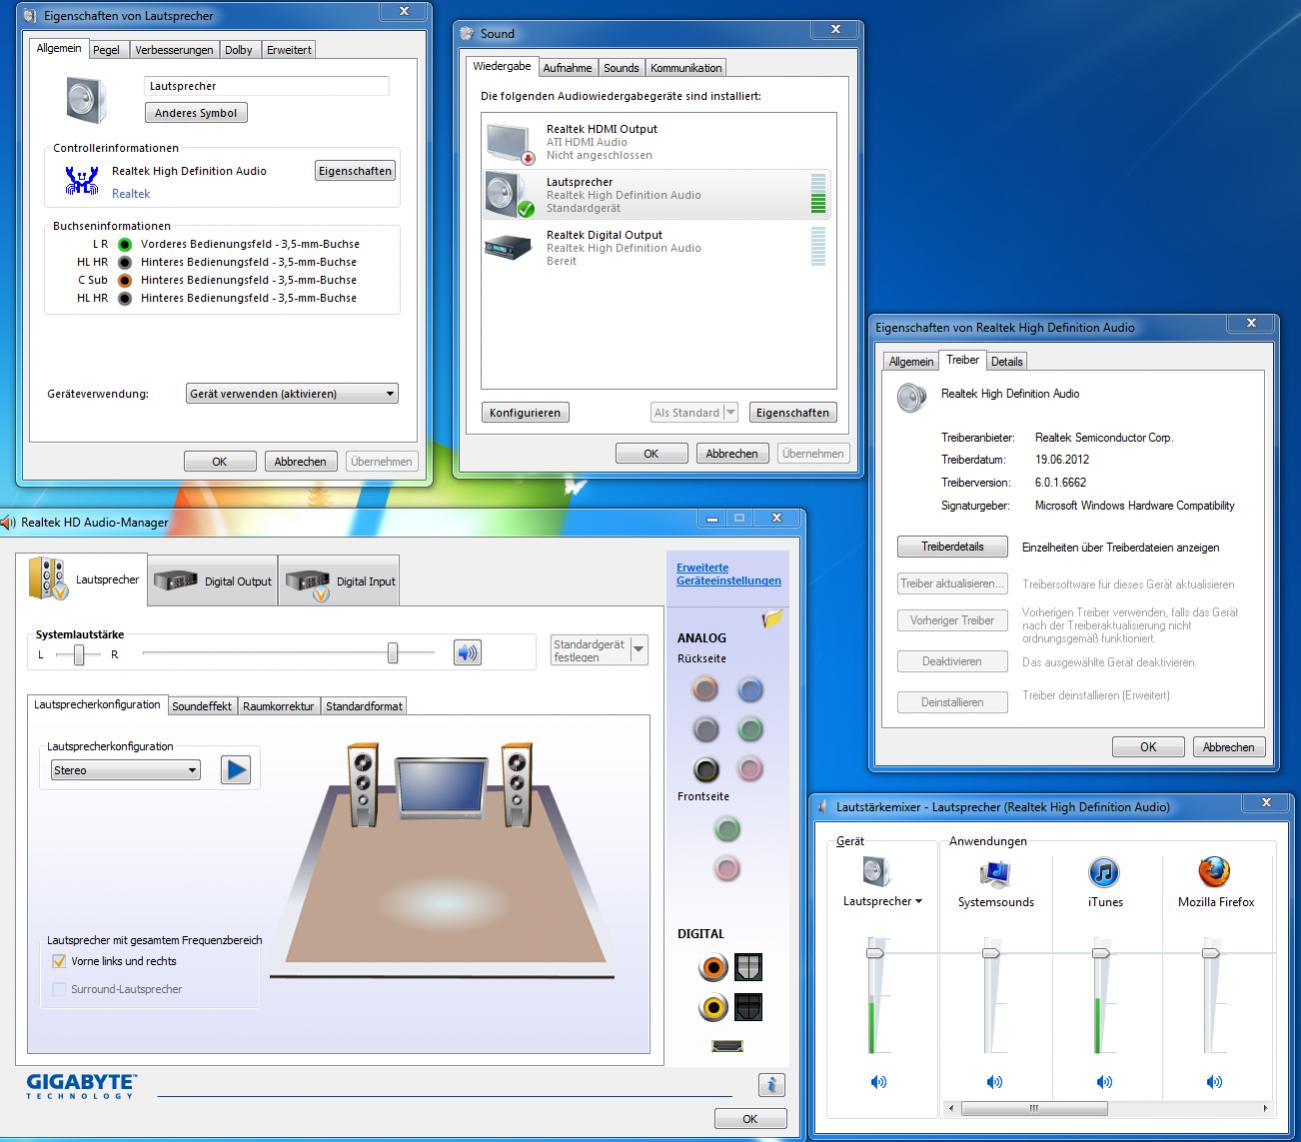Image resolution: width=1301 pixels, height=1142 pixels.
Task: Click the Systemlautstärke volume slider handle
Action: point(393,653)
